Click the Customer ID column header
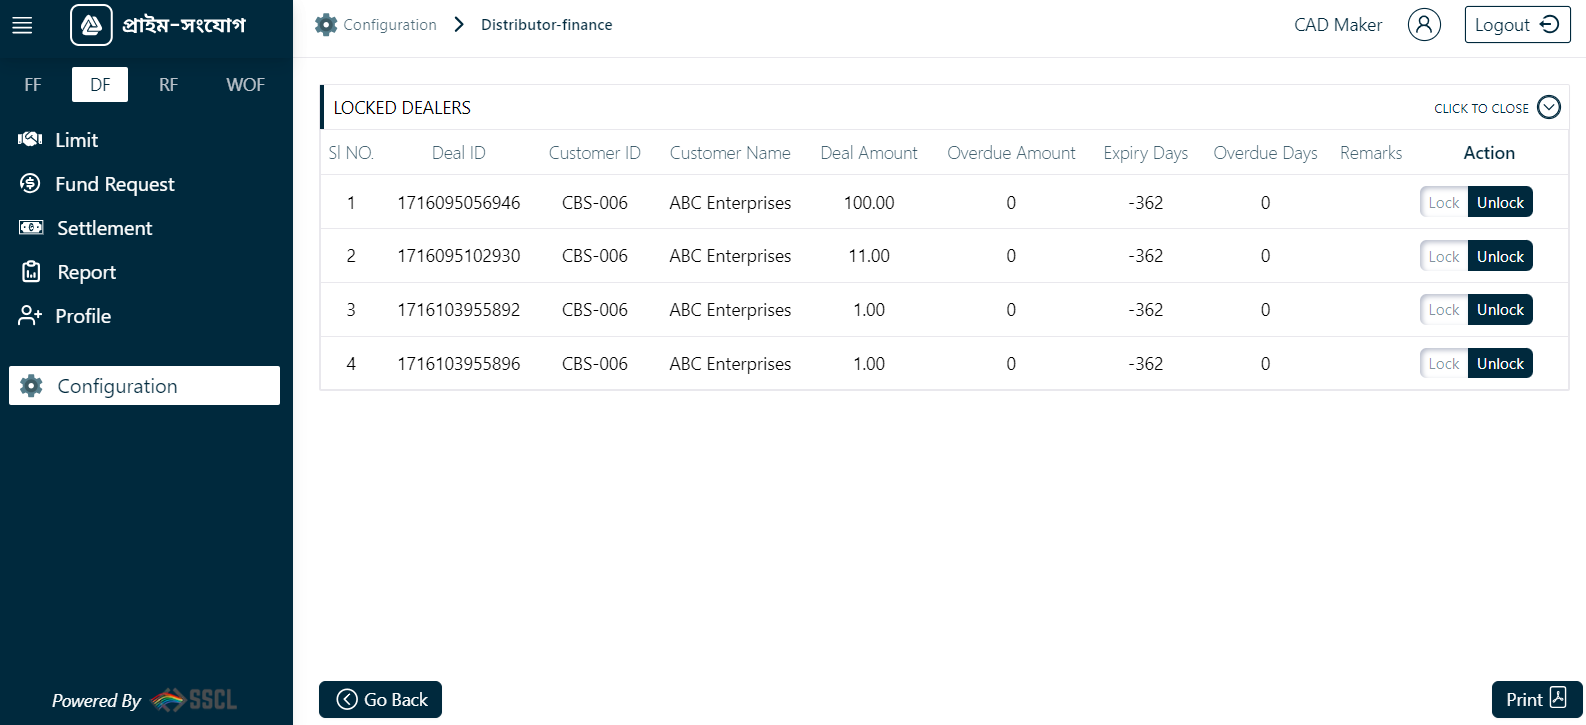1586x725 pixels. point(595,153)
